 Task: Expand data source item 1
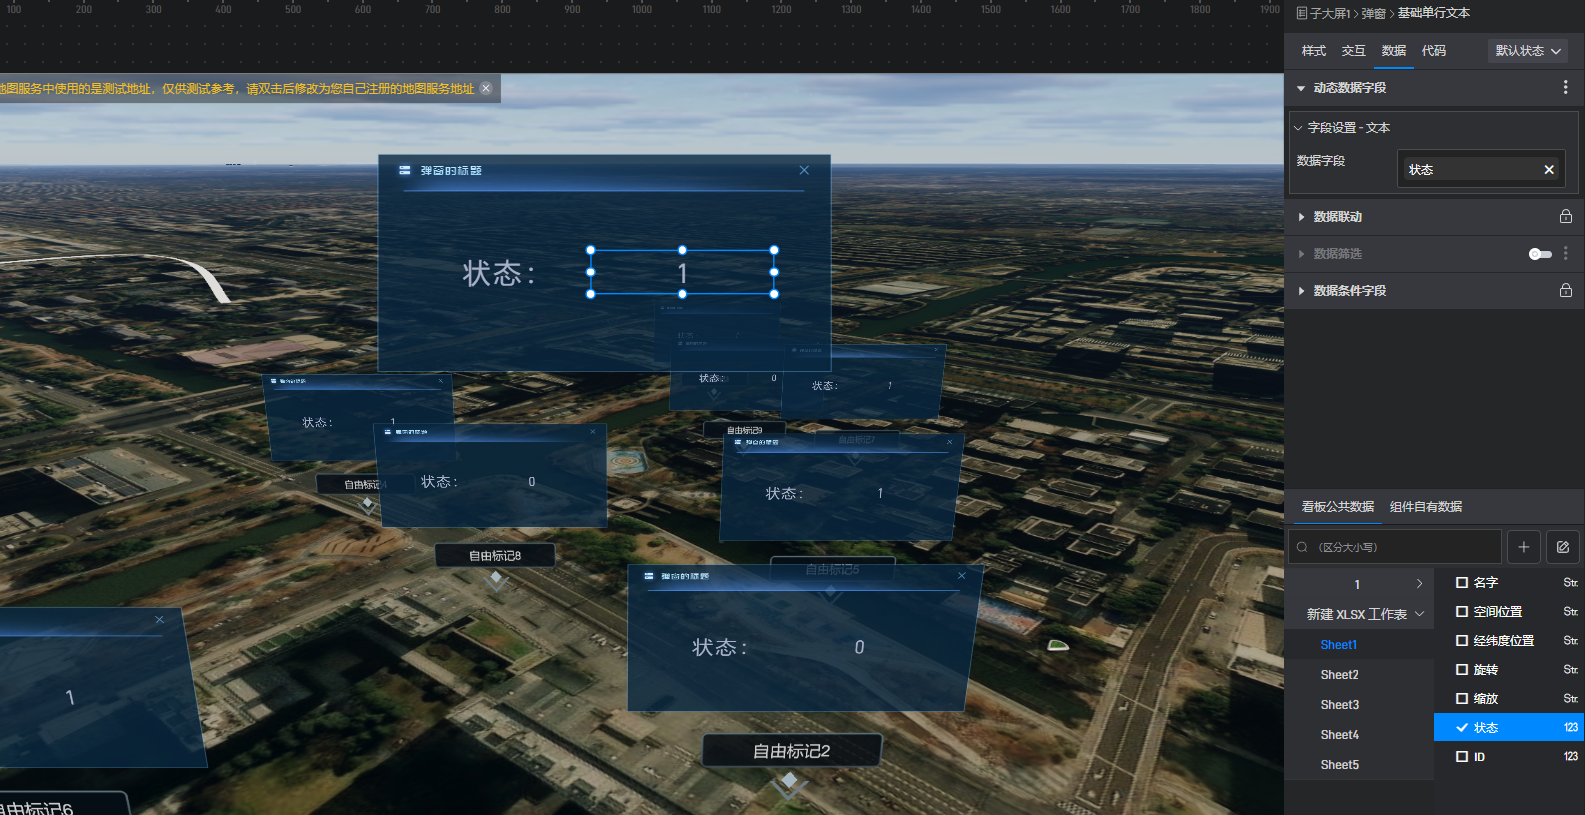click(1419, 584)
